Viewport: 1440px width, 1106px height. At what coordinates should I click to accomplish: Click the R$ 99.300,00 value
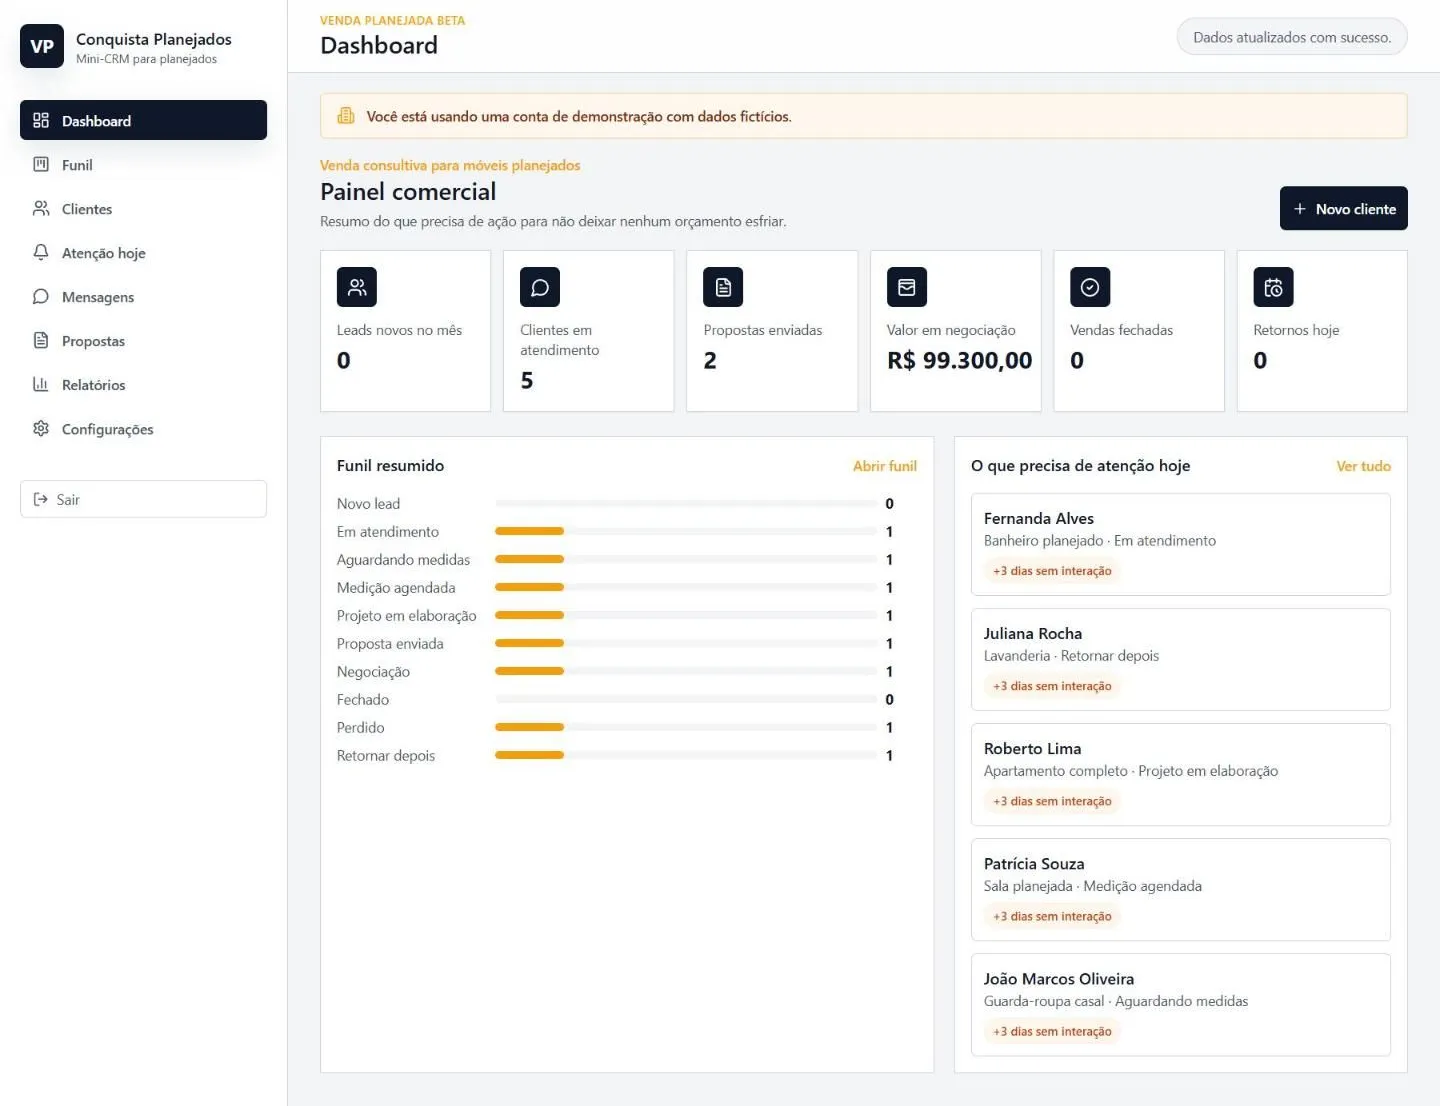tap(959, 360)
